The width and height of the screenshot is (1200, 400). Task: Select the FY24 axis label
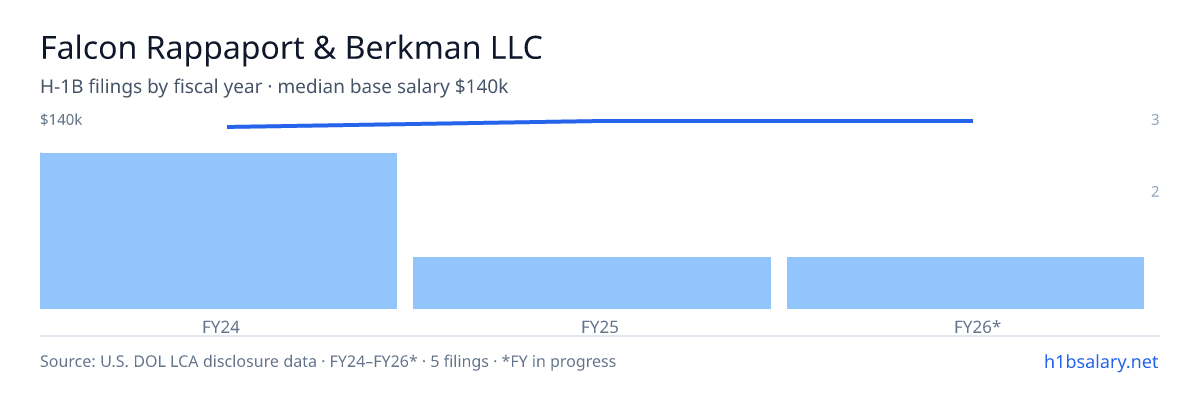[219, 326]
